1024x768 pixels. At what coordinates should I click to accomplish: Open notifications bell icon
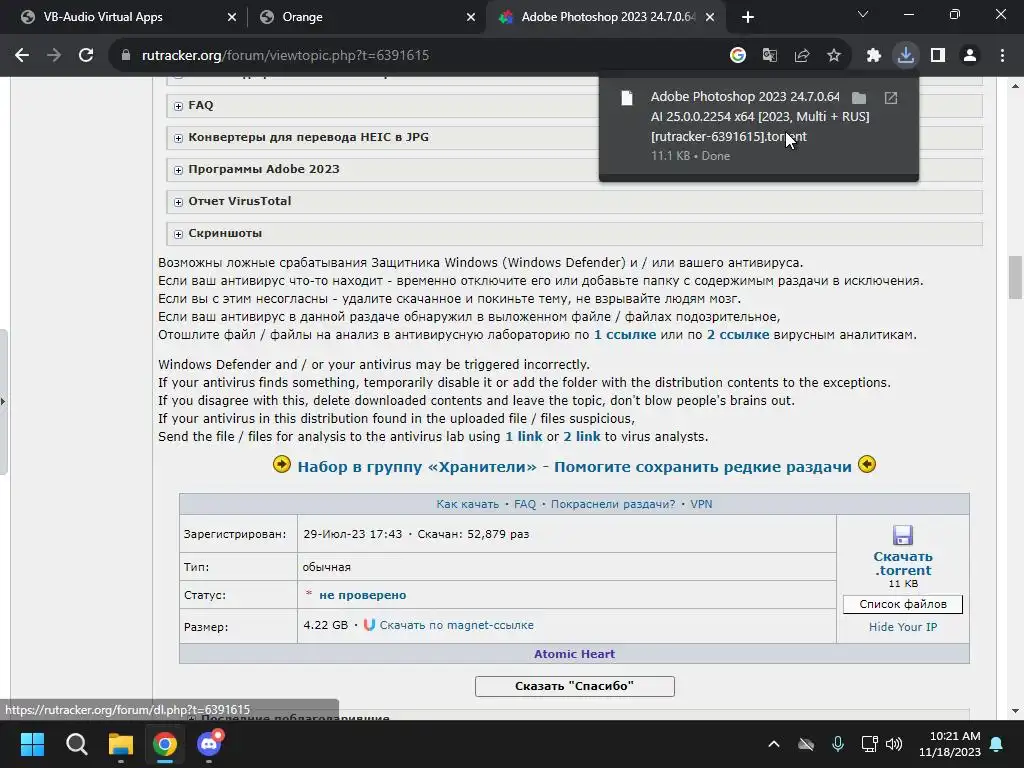point(997,744)
